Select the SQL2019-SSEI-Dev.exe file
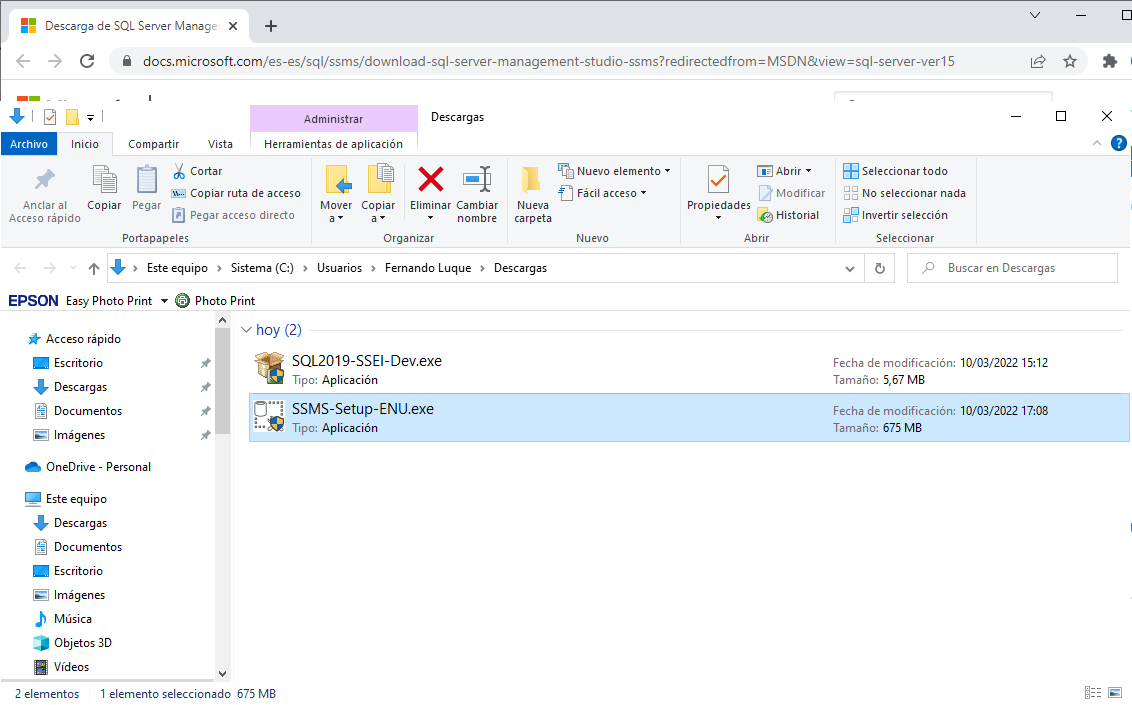Image resolution: width=1132 pixels, height=705 pixels. (x=689, y=369)
